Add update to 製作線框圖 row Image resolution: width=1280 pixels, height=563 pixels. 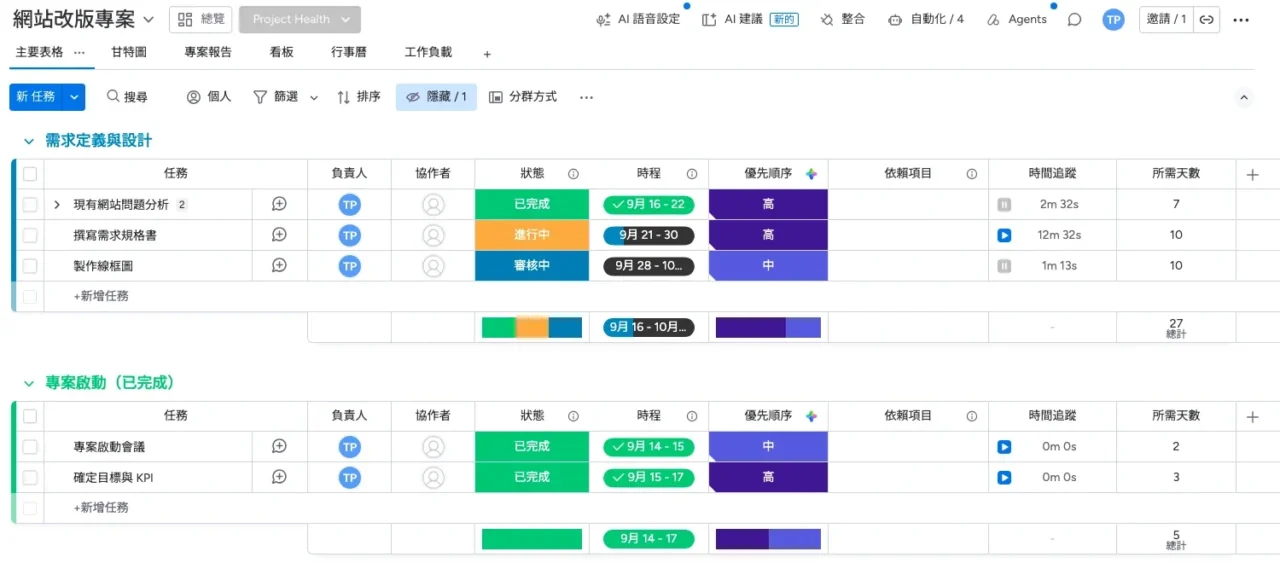click(x=280, y=266)
